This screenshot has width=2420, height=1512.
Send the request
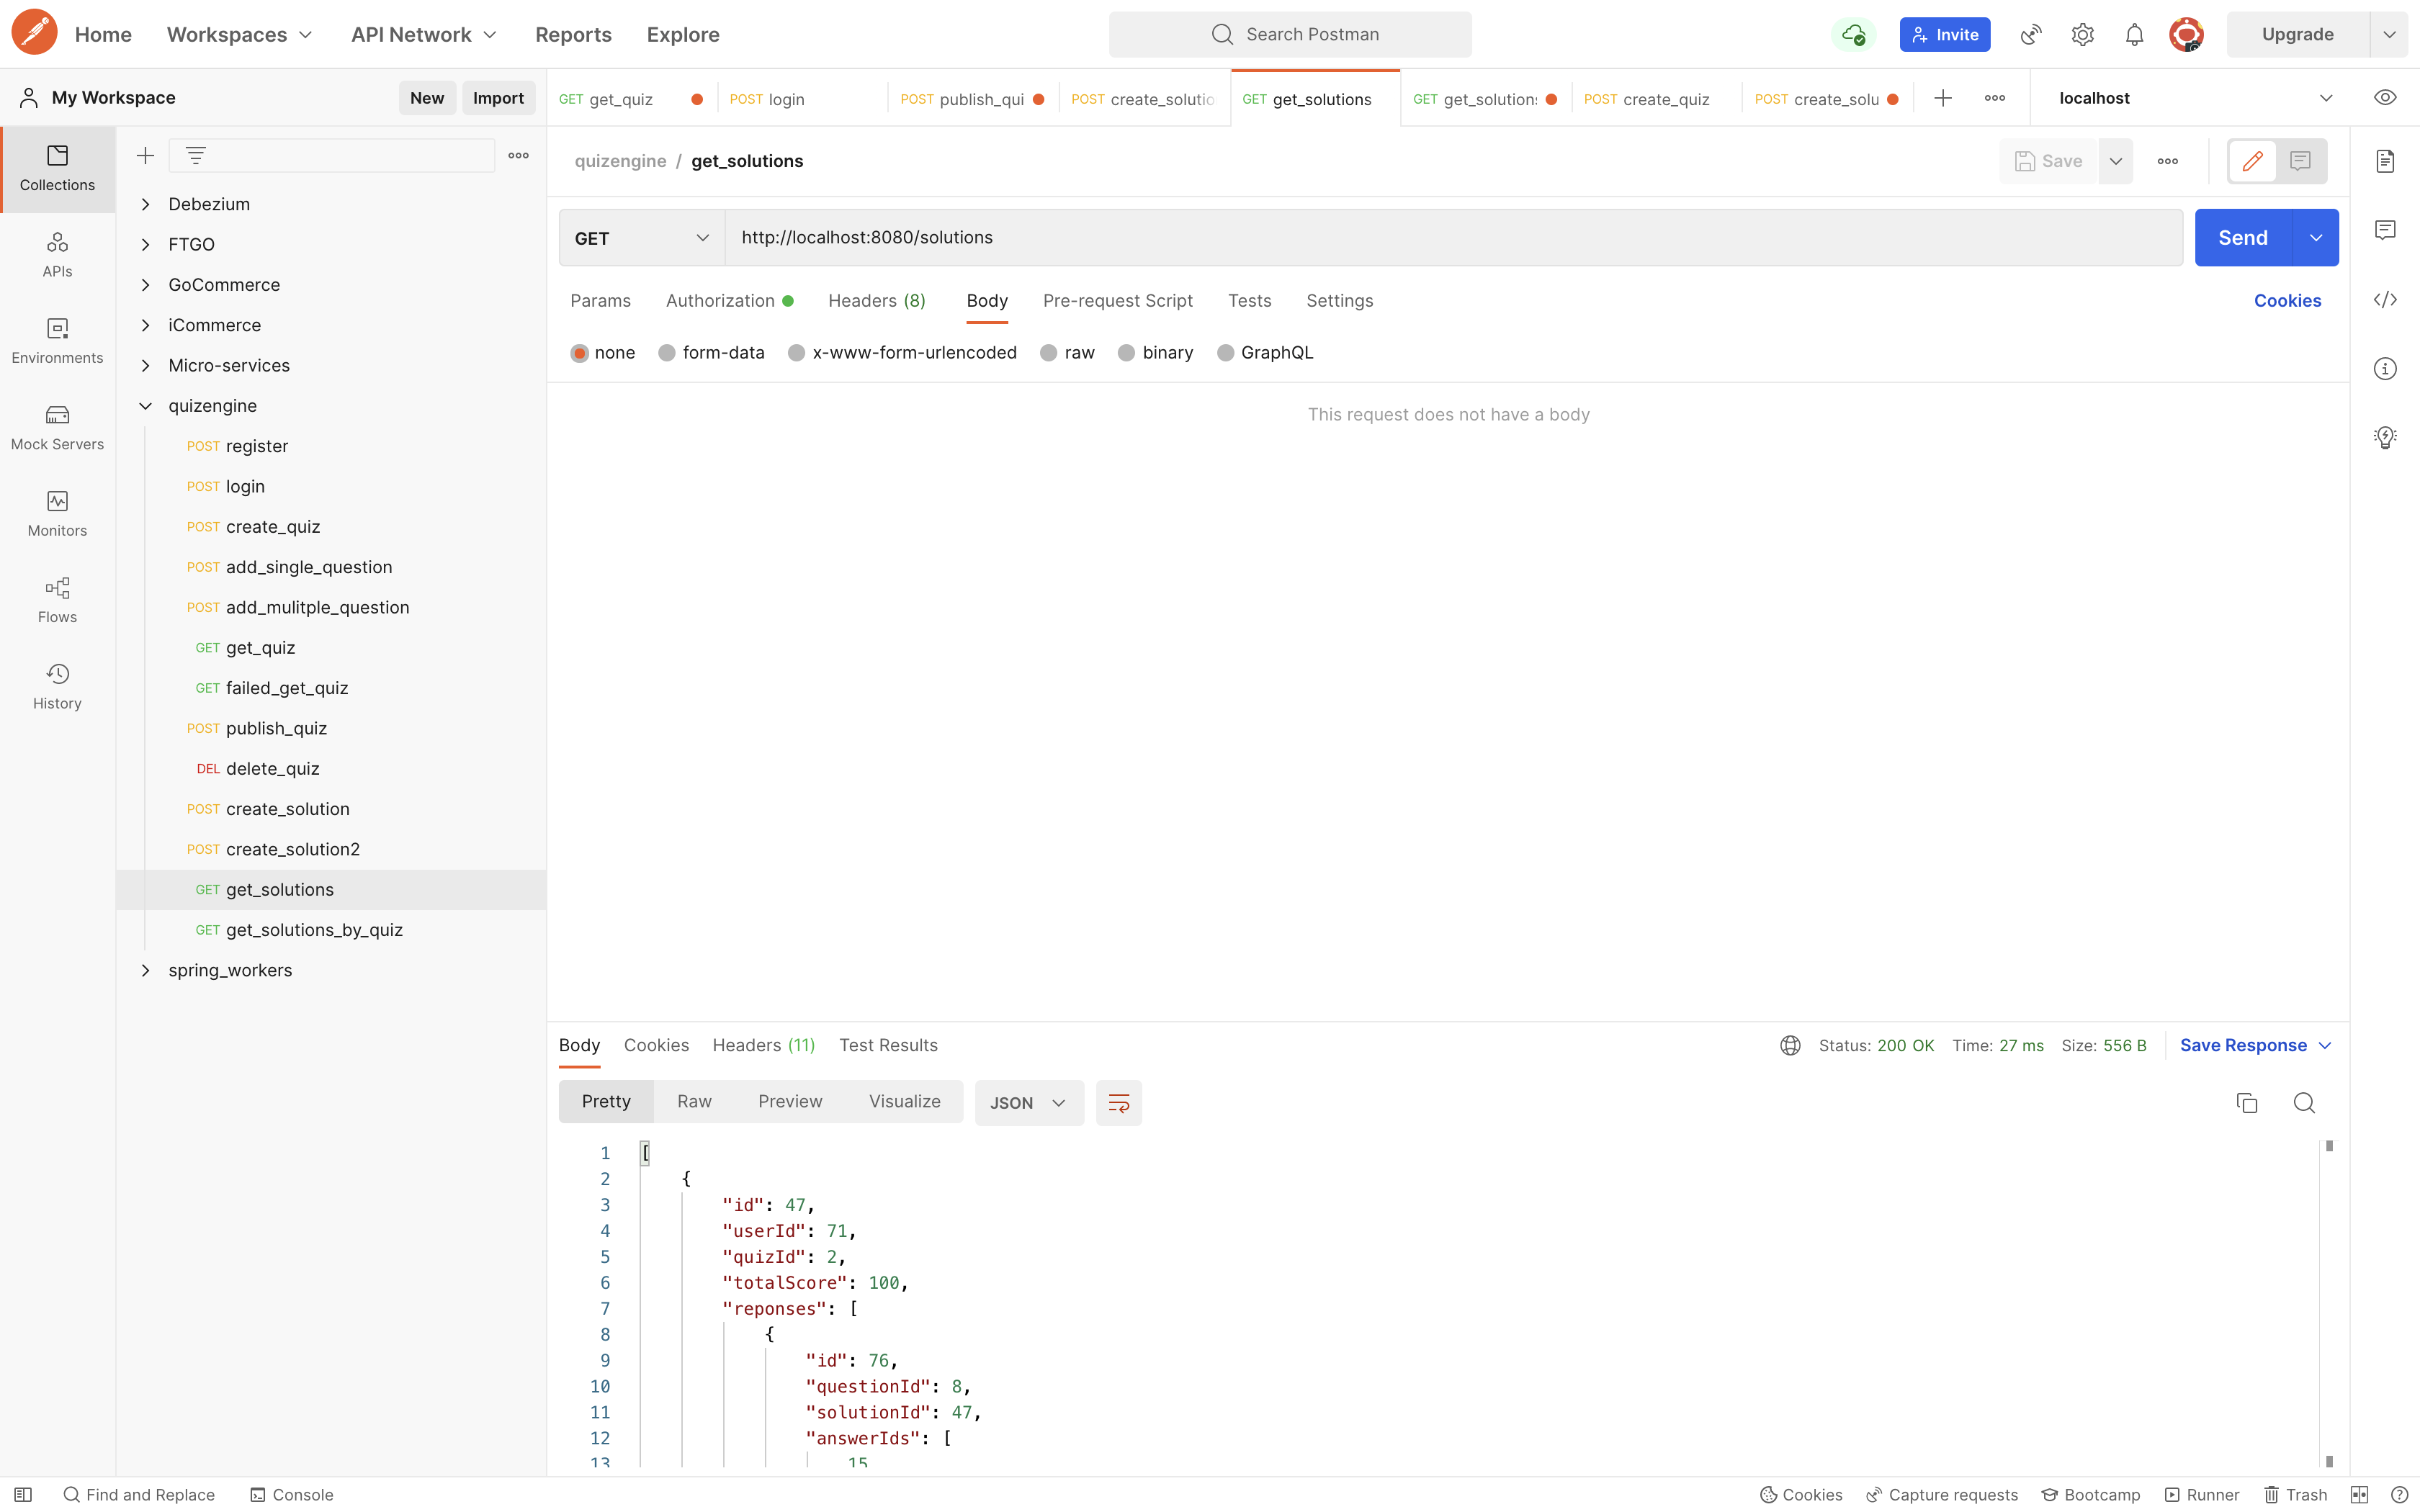[x=2242, y=238]
